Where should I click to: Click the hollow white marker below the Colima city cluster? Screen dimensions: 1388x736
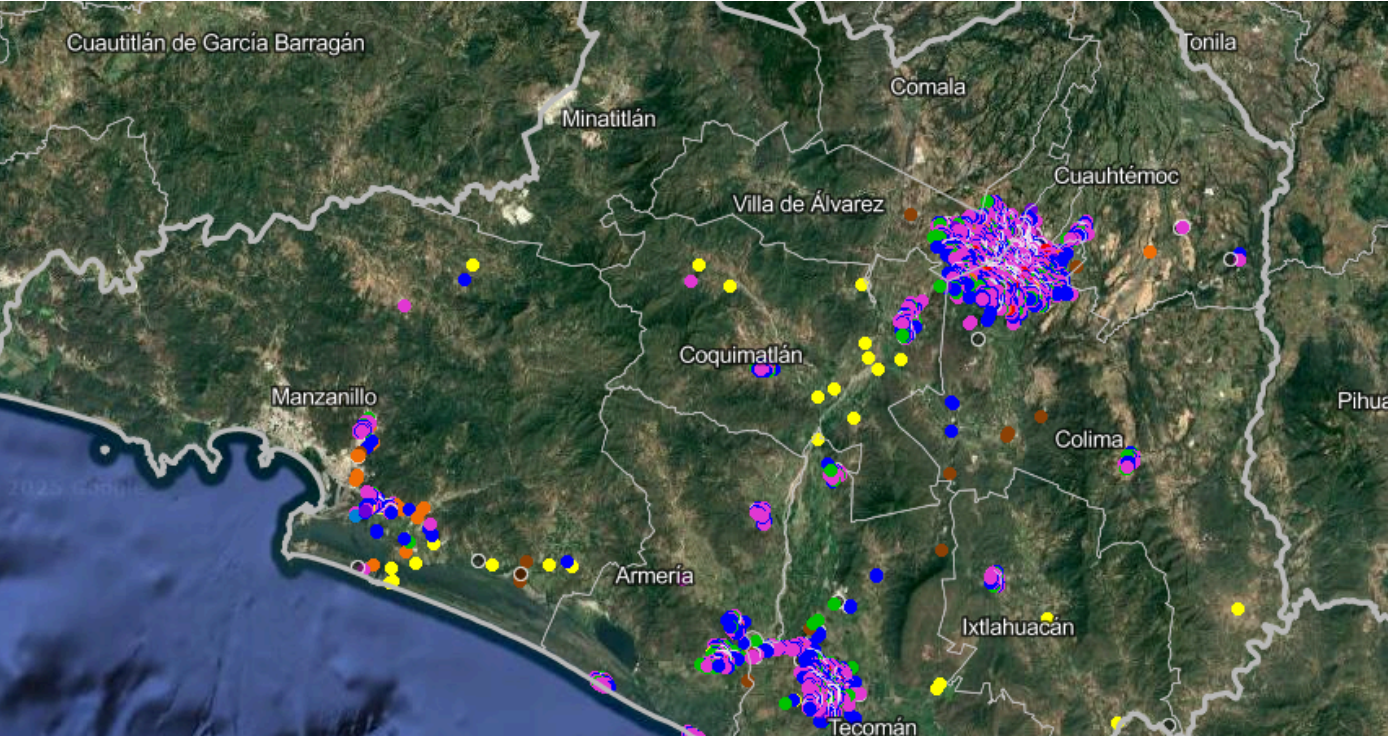point(978,339)
